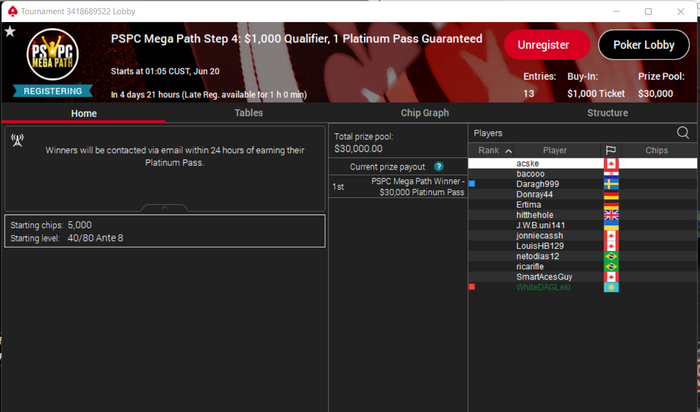This screenshot has height=412, width=700.
Task: Click the PSPC Mega Path logo
Action: click(53, 55)
